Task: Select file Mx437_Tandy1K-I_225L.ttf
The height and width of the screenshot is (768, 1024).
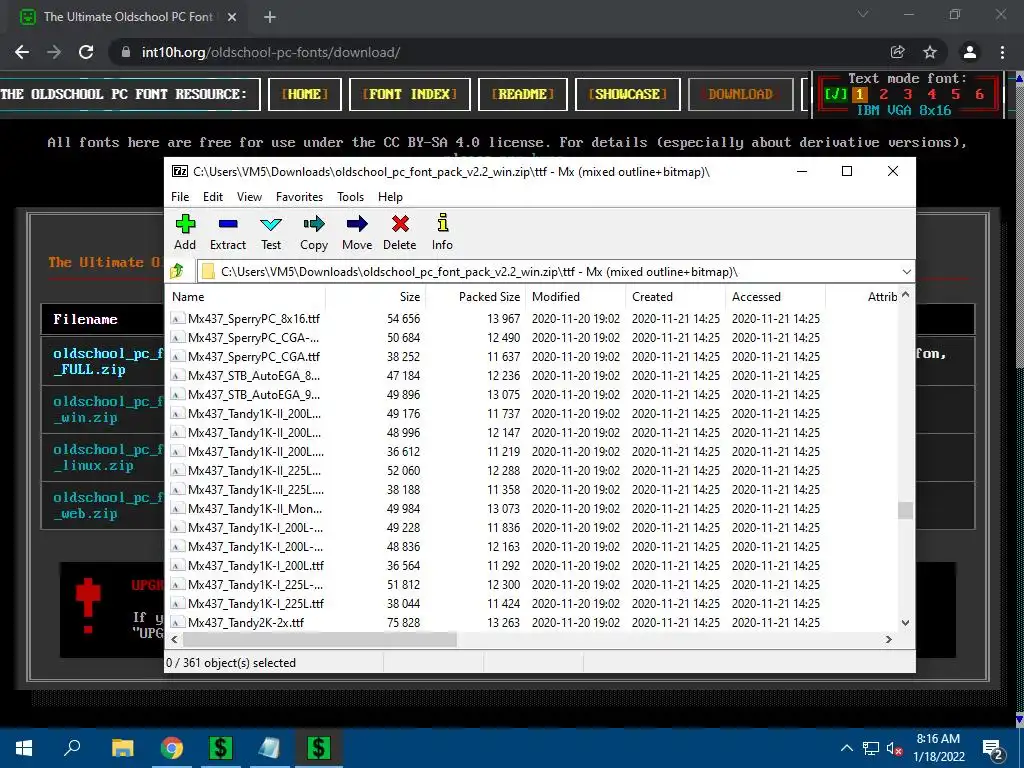Action: (x=255, y=603)
